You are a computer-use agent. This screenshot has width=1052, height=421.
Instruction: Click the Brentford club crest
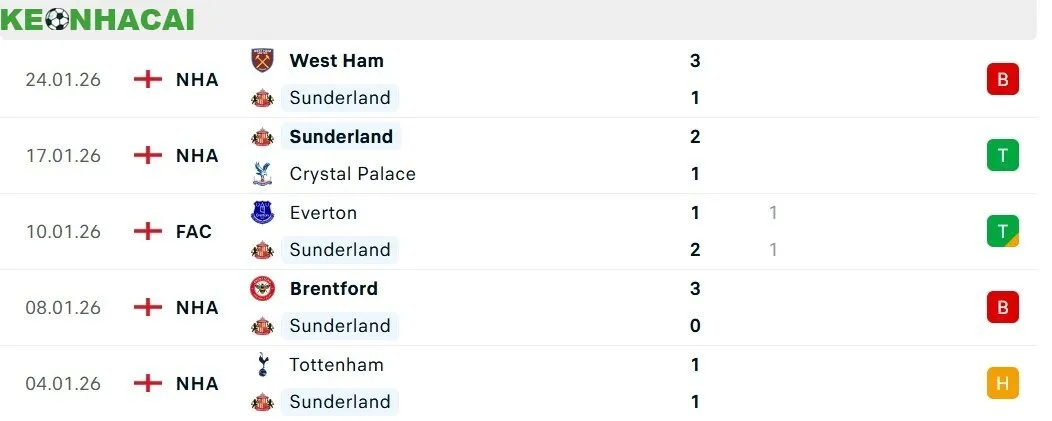[261, 288]
